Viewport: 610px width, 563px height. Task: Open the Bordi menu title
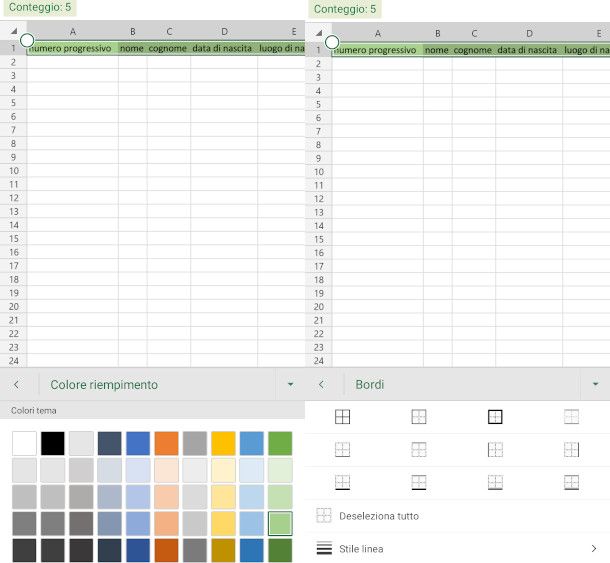[x=370, y=384]
